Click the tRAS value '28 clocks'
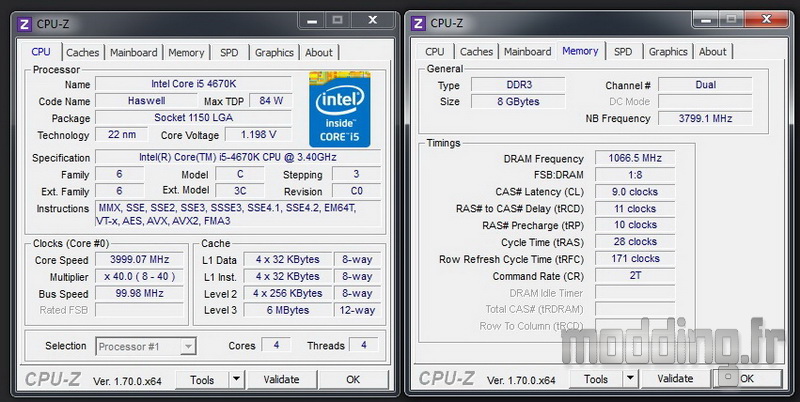800x402 pixels. coord(635,242)
